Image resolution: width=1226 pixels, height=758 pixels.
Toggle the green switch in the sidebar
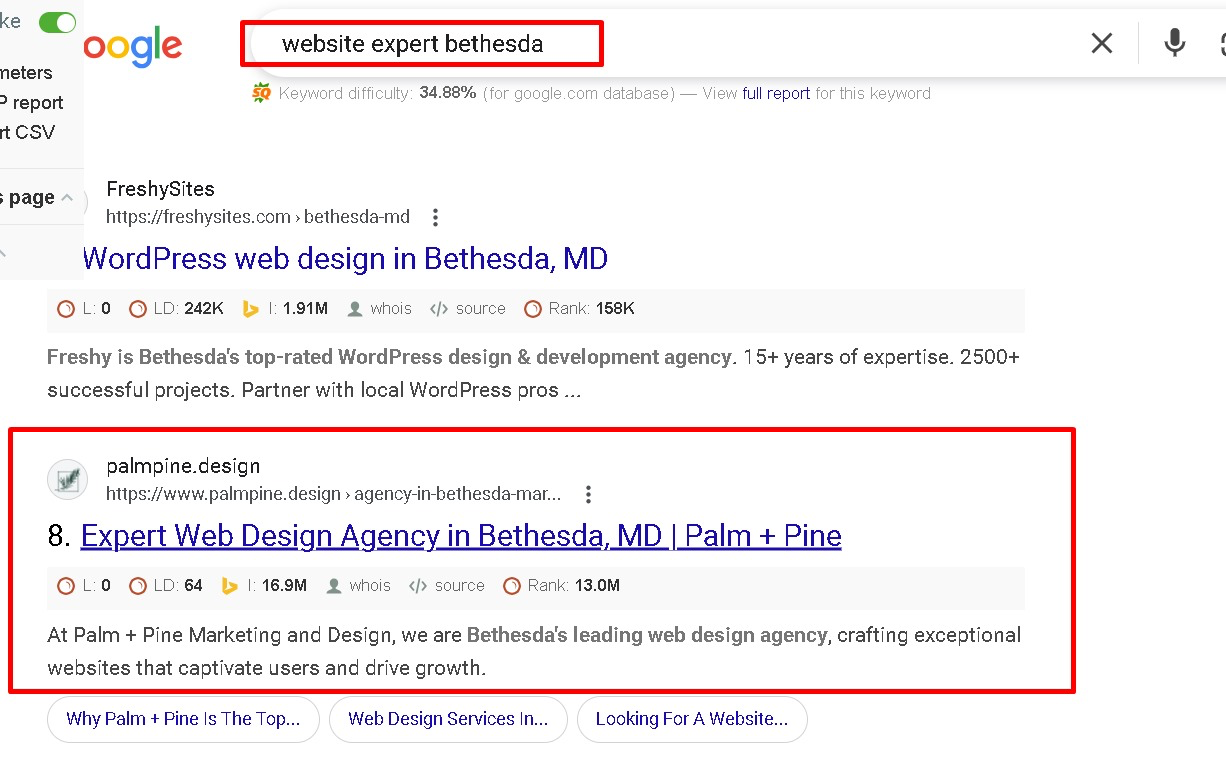click(57, 22)
